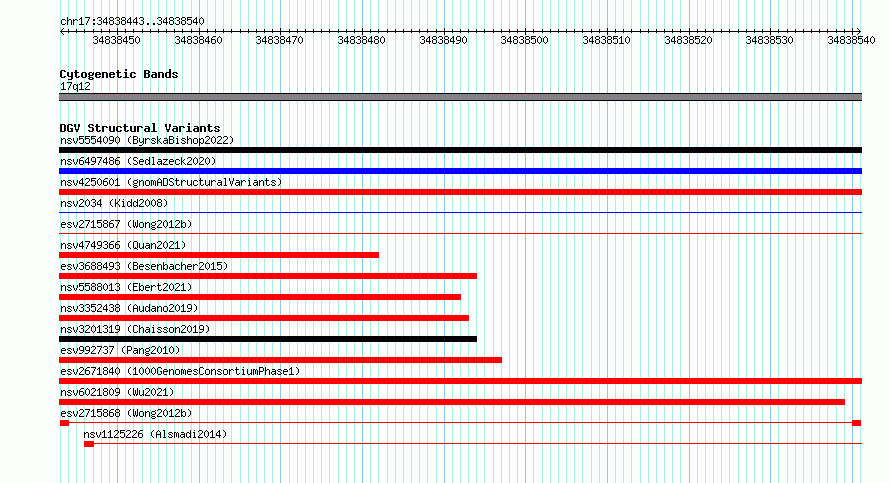The width and height of the screenshot is (890, 483).
Task: Click the 34838510 ruler position label
Action: 606,40
